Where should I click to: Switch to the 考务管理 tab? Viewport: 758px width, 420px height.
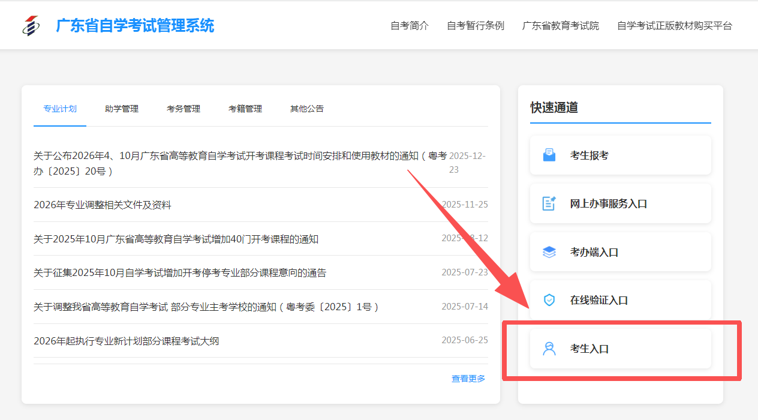coord(183,109)
